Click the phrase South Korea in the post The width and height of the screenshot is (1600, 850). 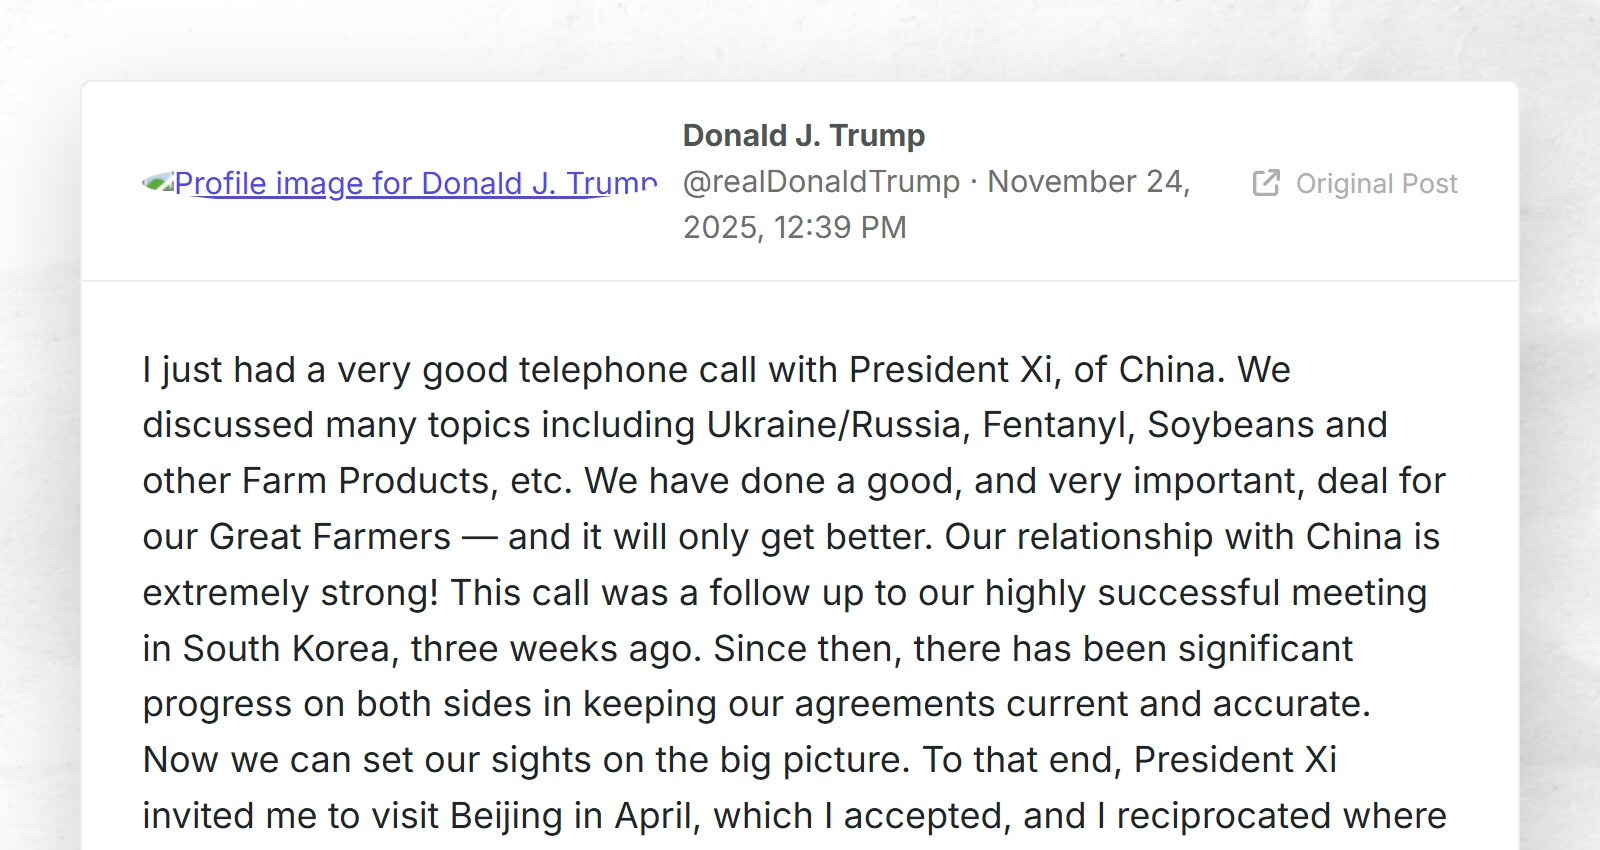click(288, 647)
